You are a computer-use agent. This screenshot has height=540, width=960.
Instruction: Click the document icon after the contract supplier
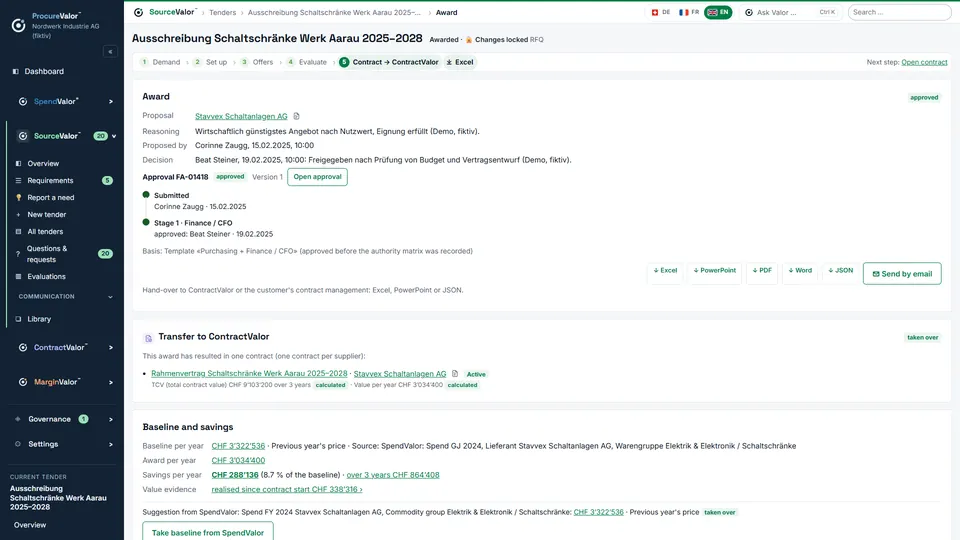(x=455, y=373)
